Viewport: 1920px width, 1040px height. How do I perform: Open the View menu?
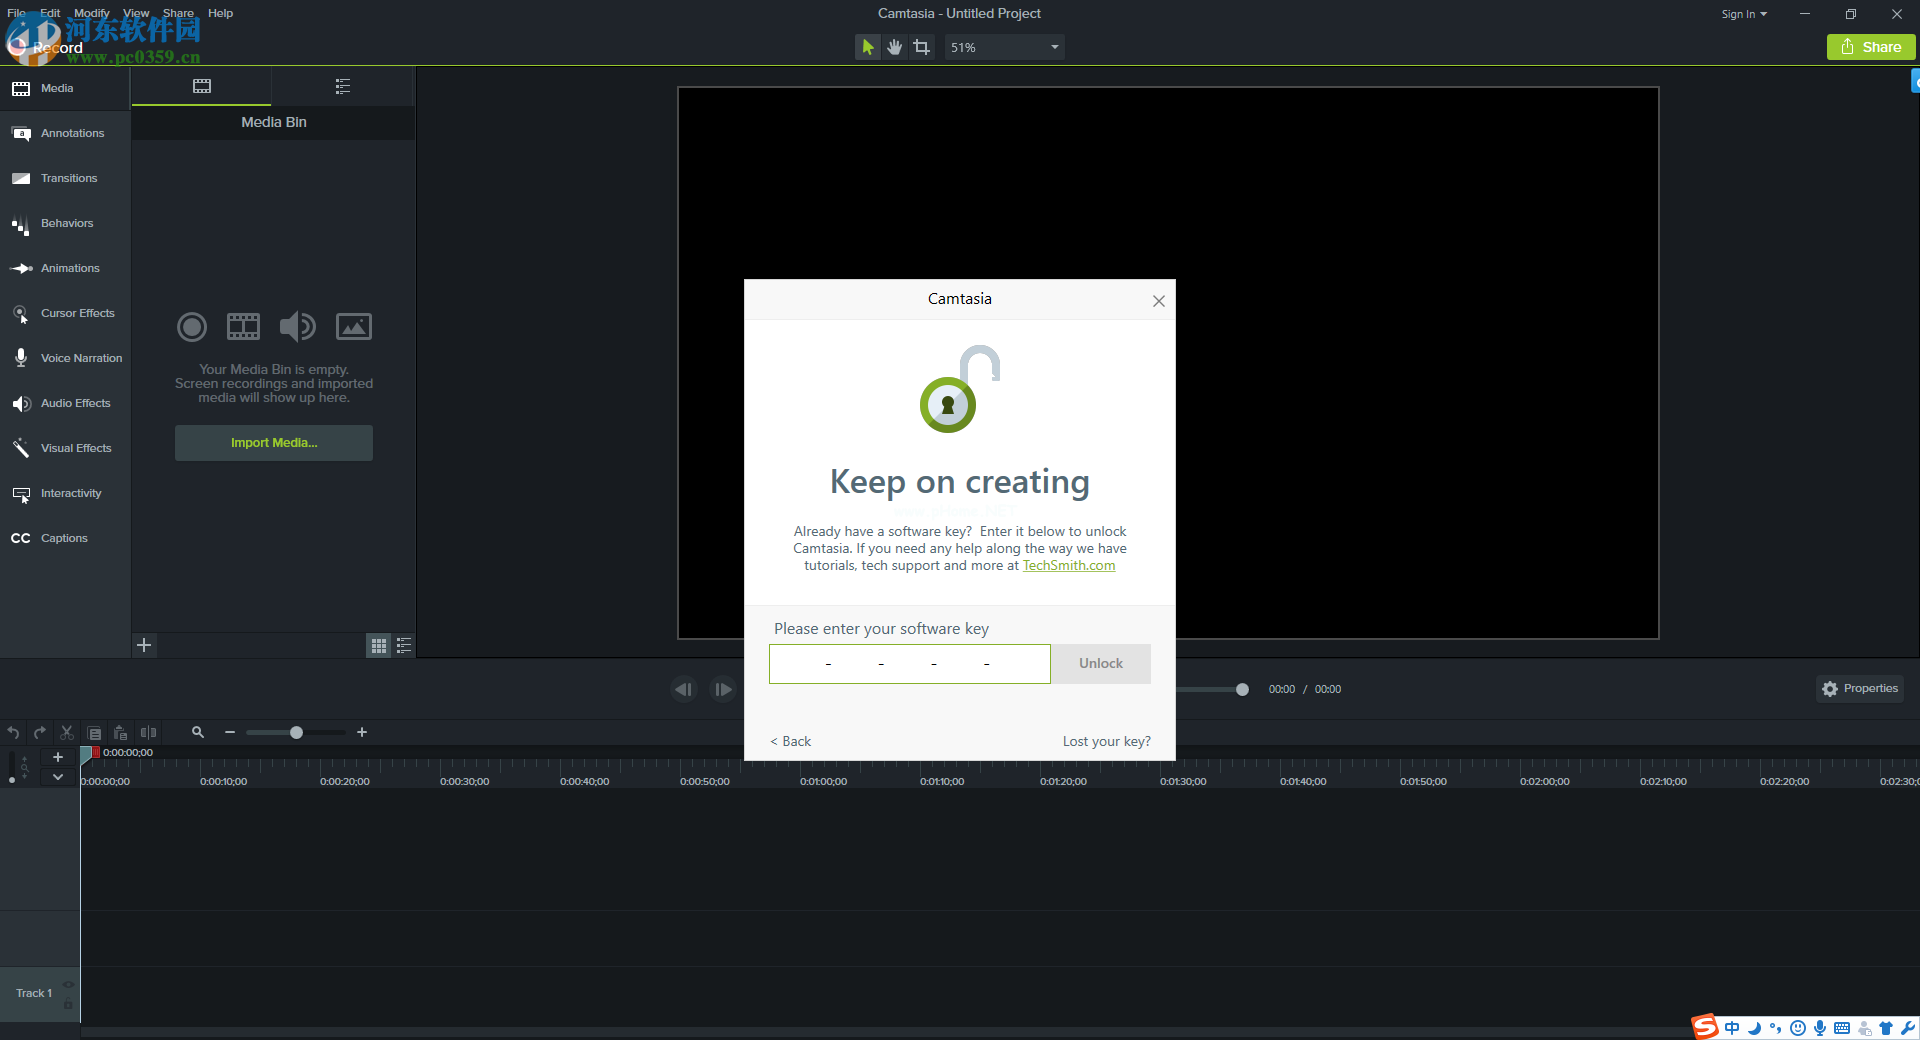[136, 13]
